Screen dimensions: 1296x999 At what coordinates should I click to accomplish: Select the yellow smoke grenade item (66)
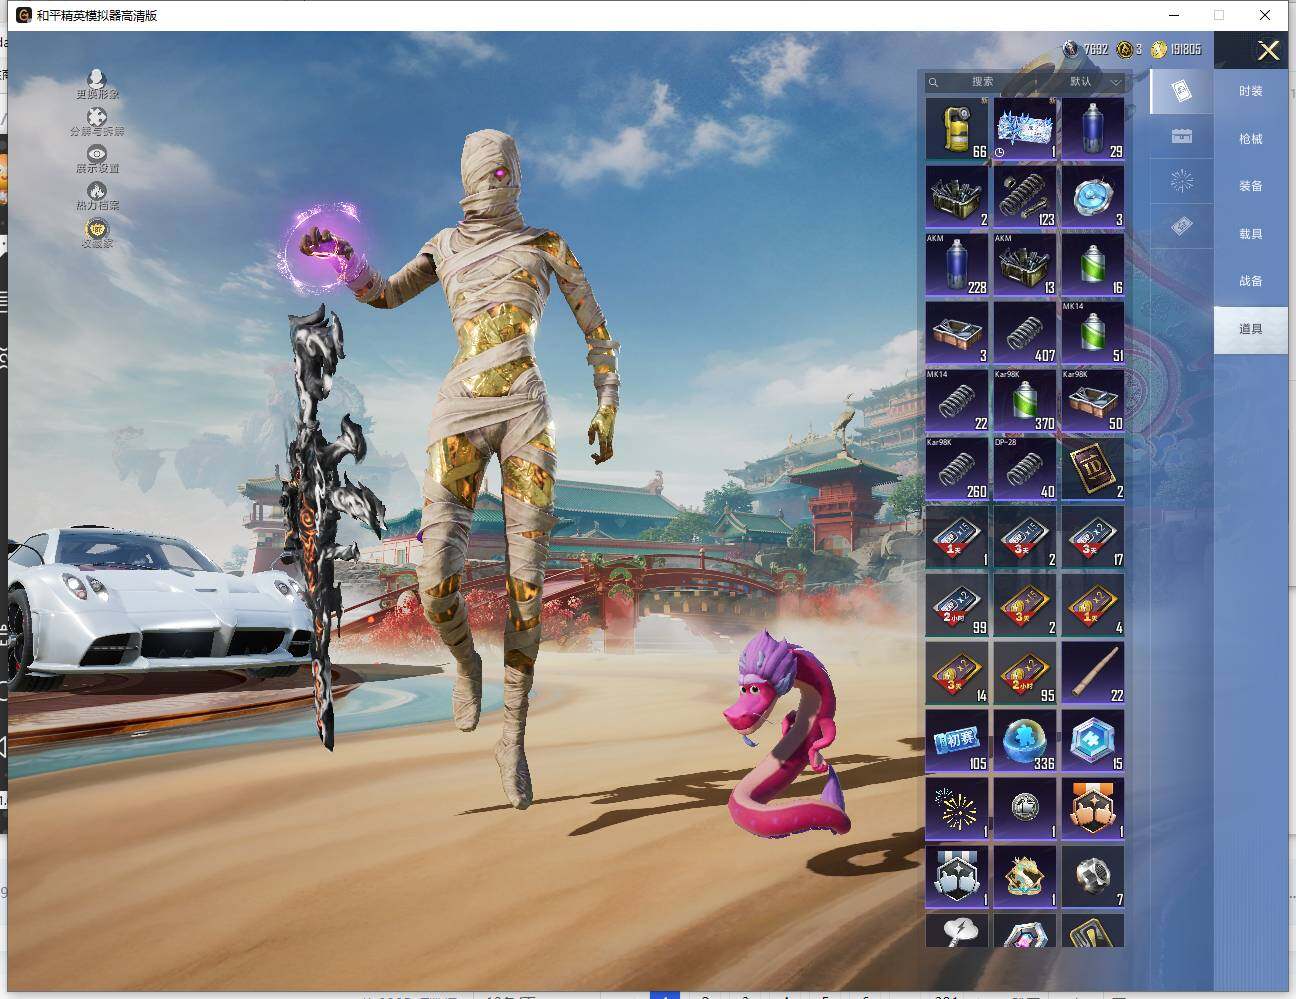[957, 129]
